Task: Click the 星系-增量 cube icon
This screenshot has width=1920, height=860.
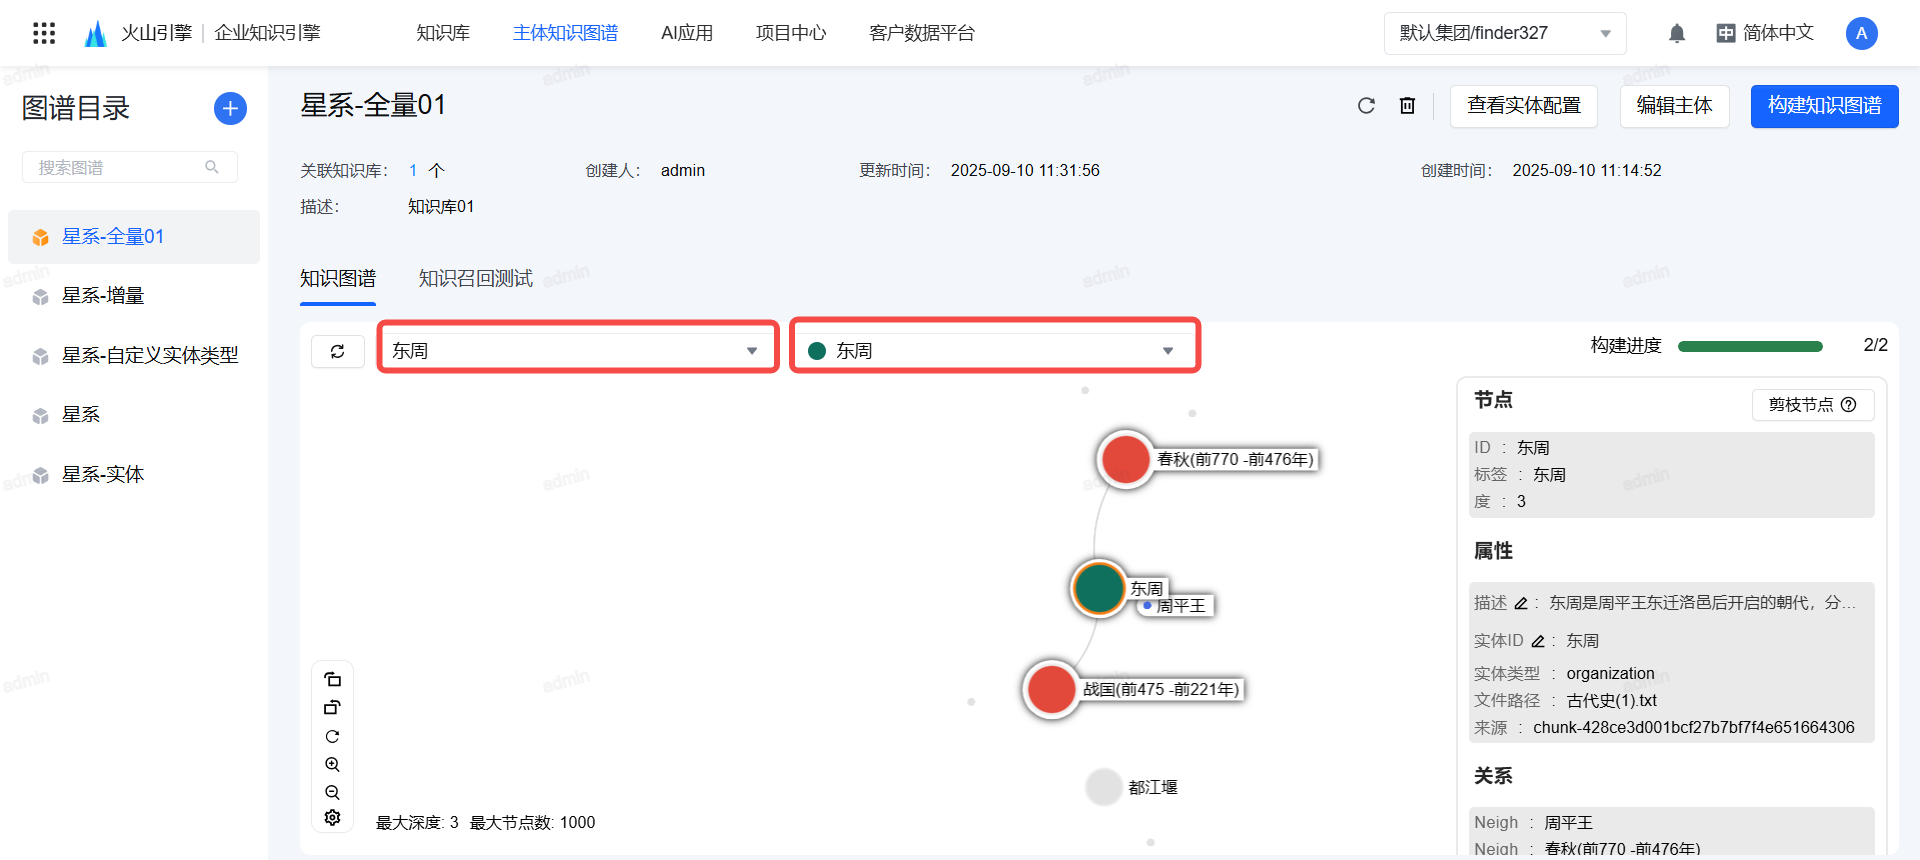Action: click(x=40, y=296)
